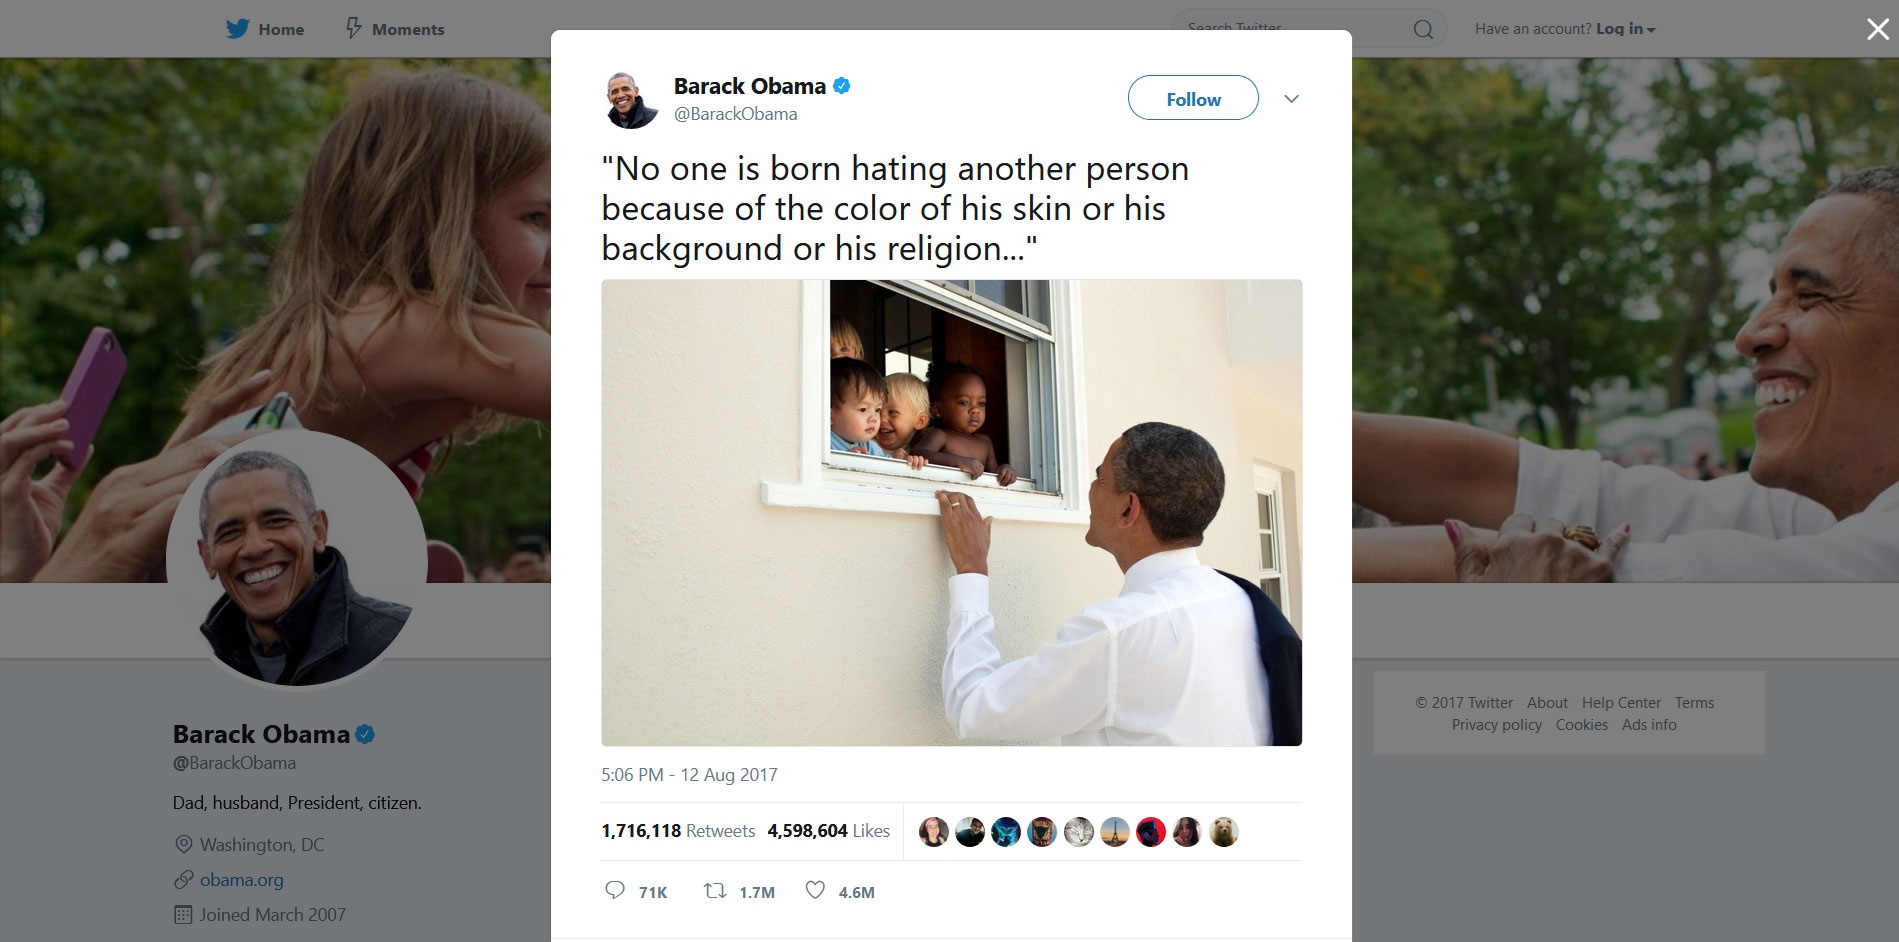Click the retweet arrows icon
1899x942 pixels.
(x=715, y=890)
